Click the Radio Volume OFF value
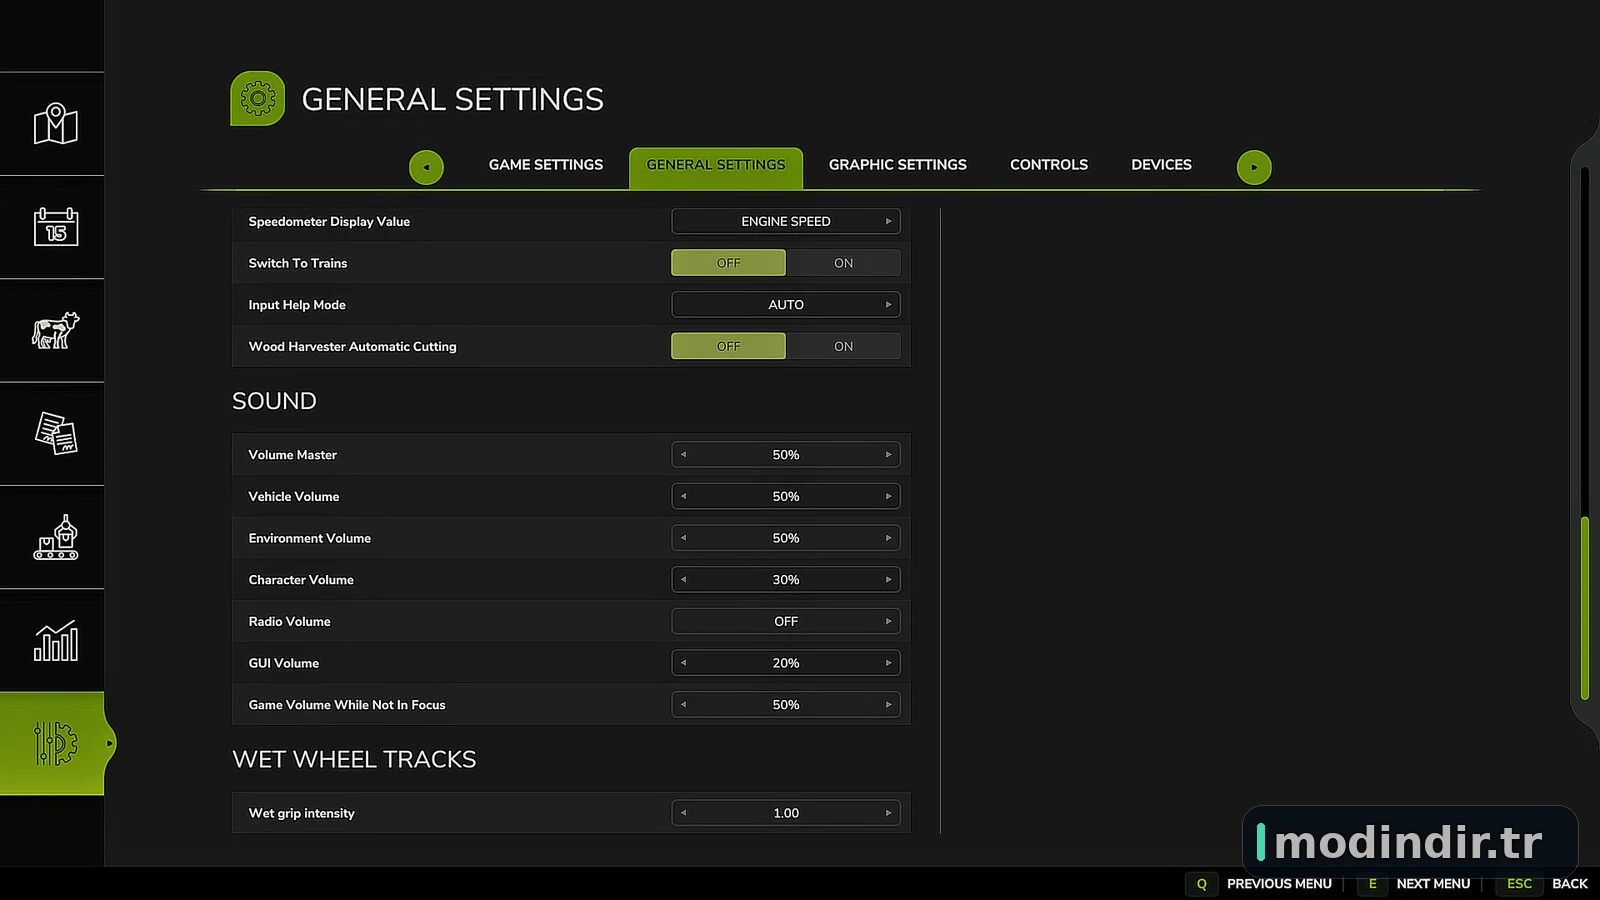 tap(786, 622)
